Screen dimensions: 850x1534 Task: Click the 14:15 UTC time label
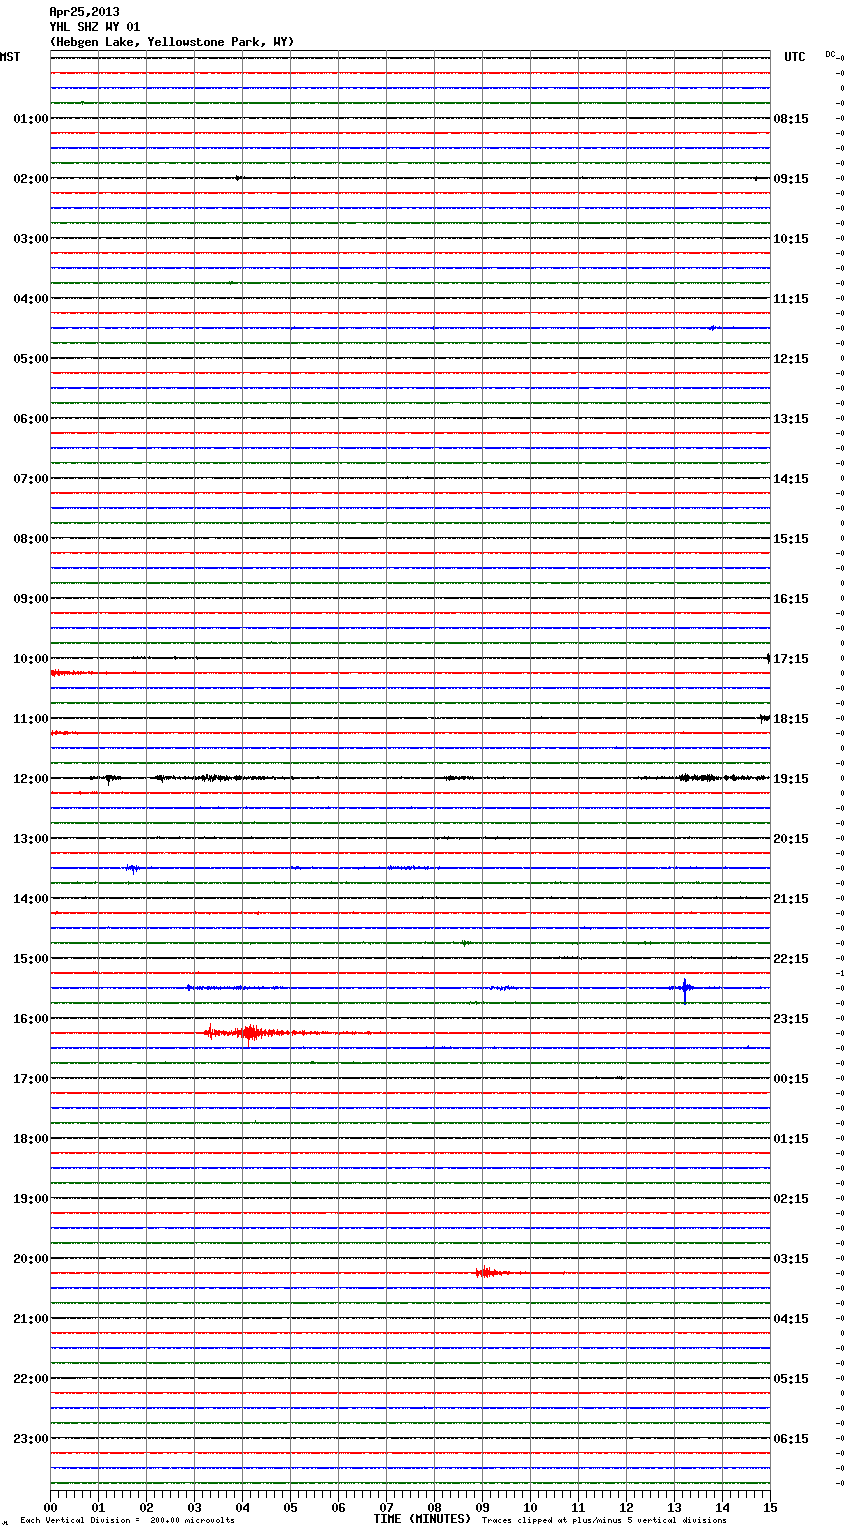coord(791,479)
